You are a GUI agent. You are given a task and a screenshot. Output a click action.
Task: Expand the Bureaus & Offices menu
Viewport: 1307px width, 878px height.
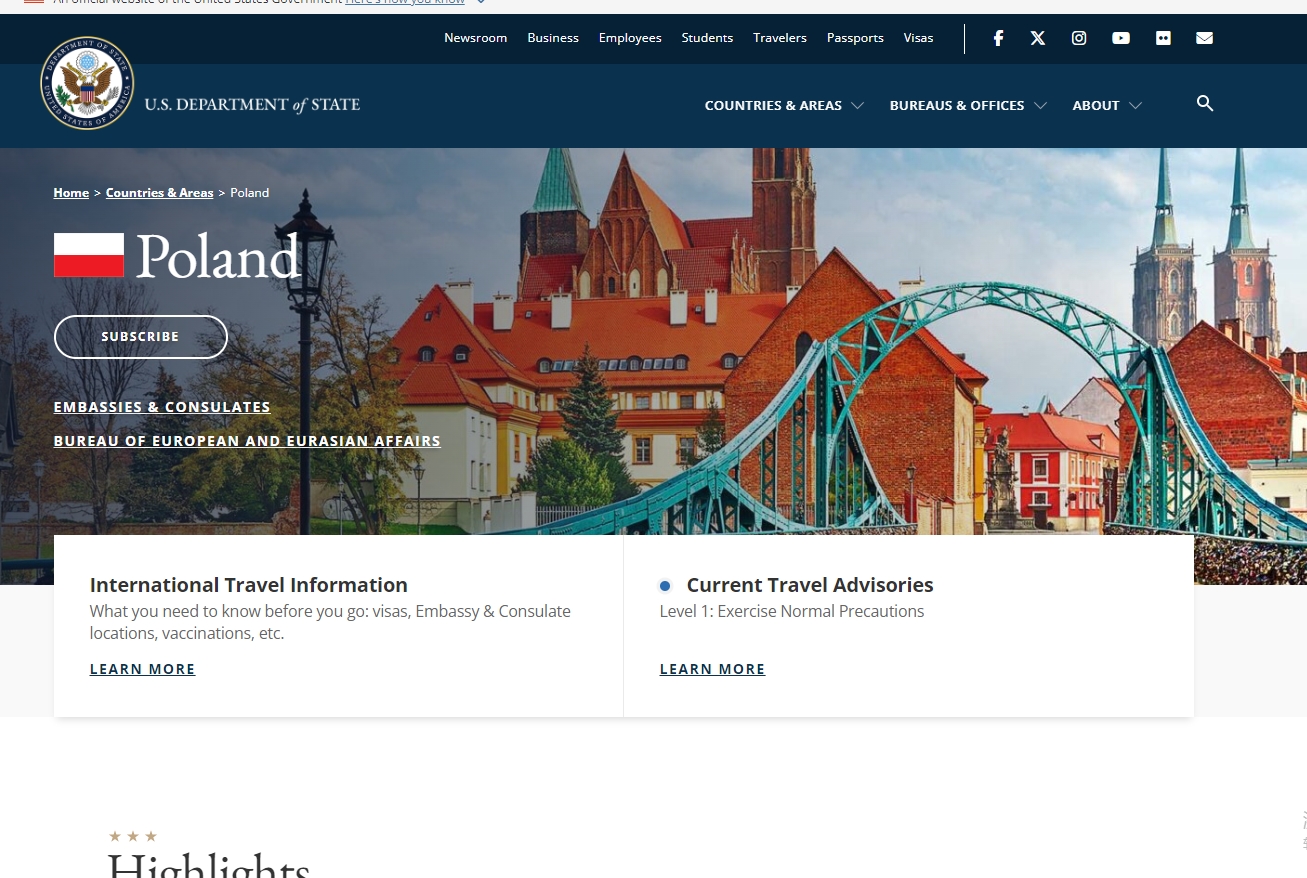pos(967,106)
